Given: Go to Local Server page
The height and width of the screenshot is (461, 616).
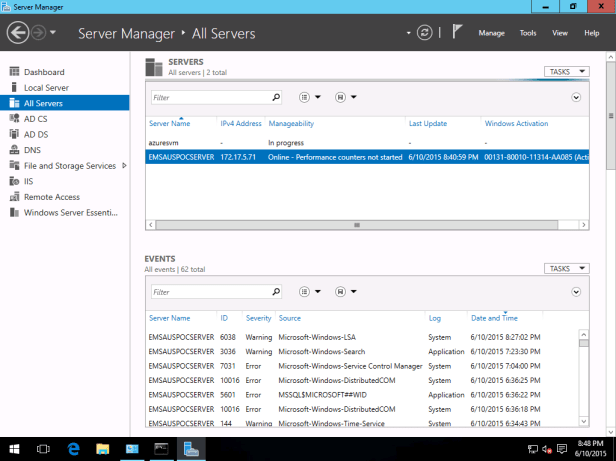Looking at the screenshot, I should pos(46,87).
